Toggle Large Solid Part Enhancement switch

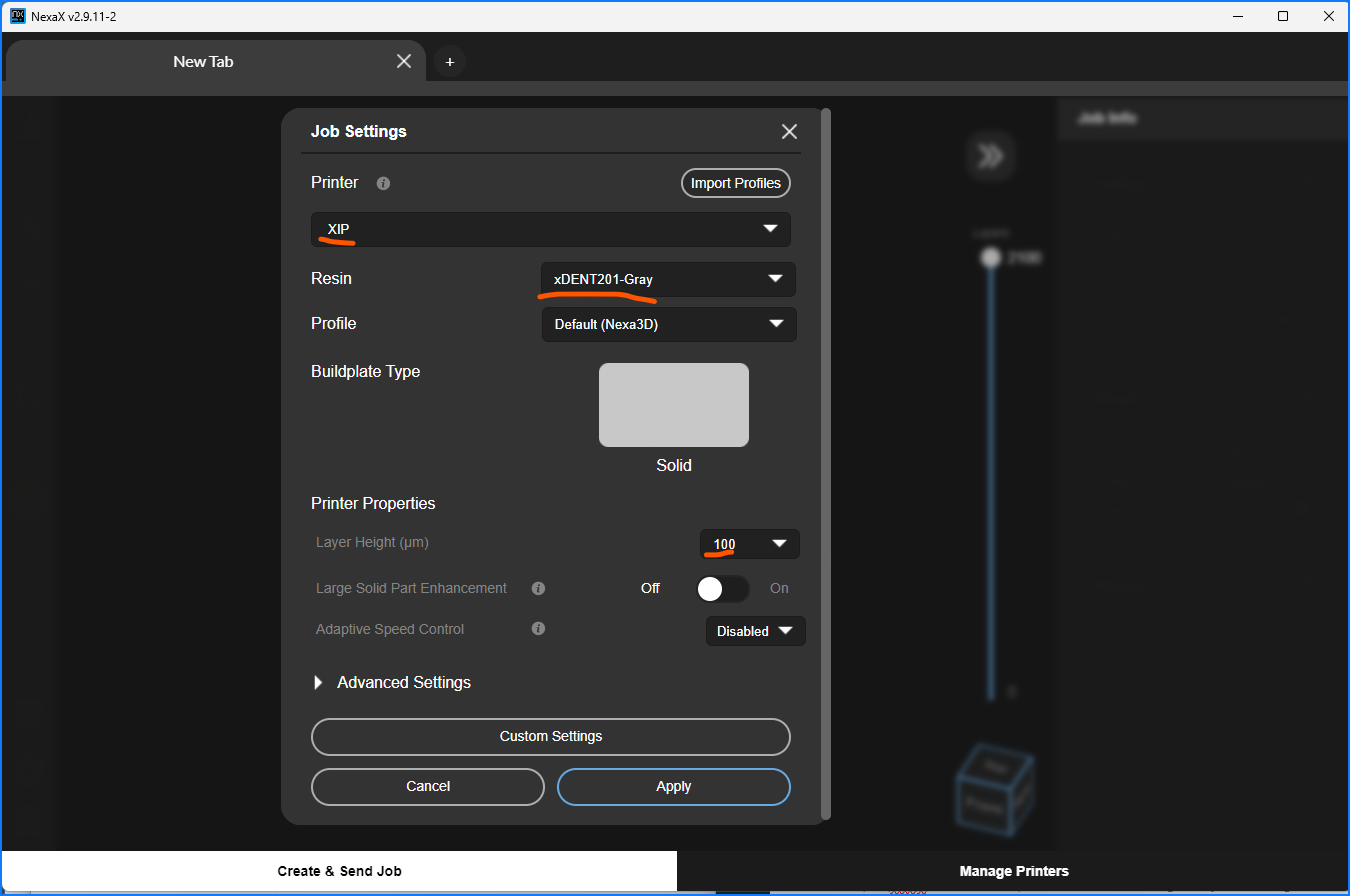pos(722,589)
